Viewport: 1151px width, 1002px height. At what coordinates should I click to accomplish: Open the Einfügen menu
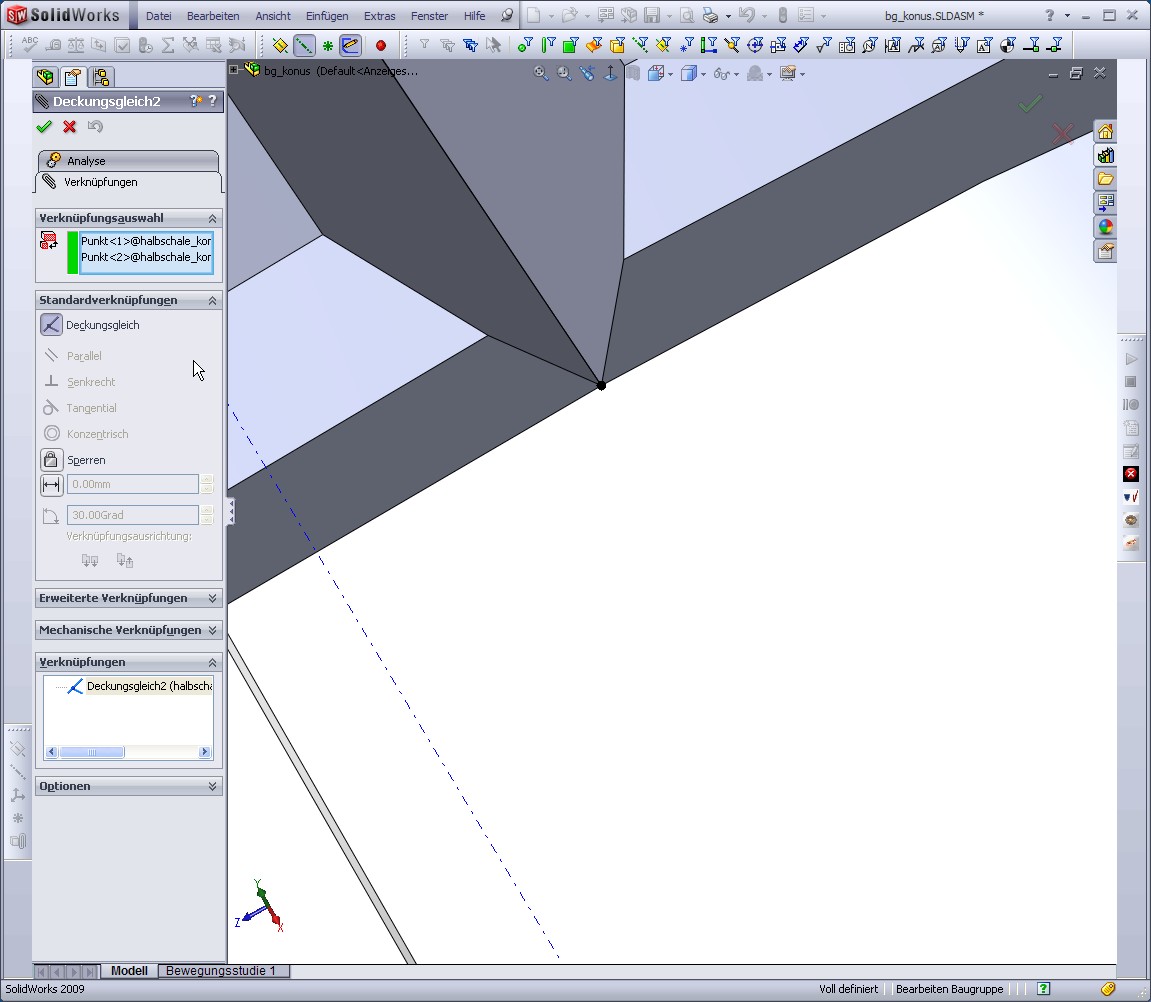click(x=327, y=16)
